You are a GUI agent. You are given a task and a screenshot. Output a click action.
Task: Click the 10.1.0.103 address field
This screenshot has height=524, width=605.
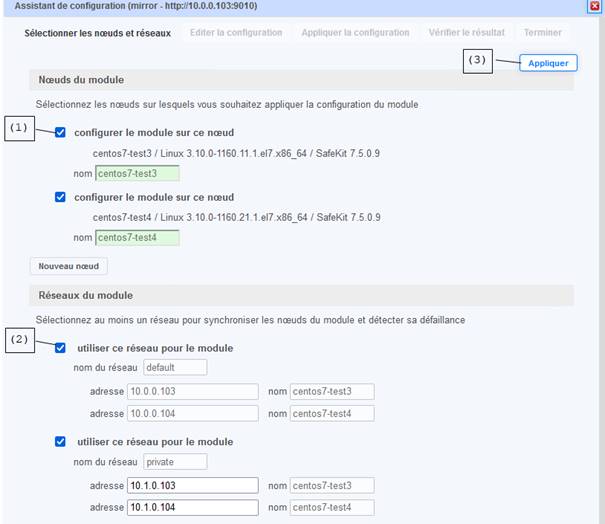tap(192, 485)
